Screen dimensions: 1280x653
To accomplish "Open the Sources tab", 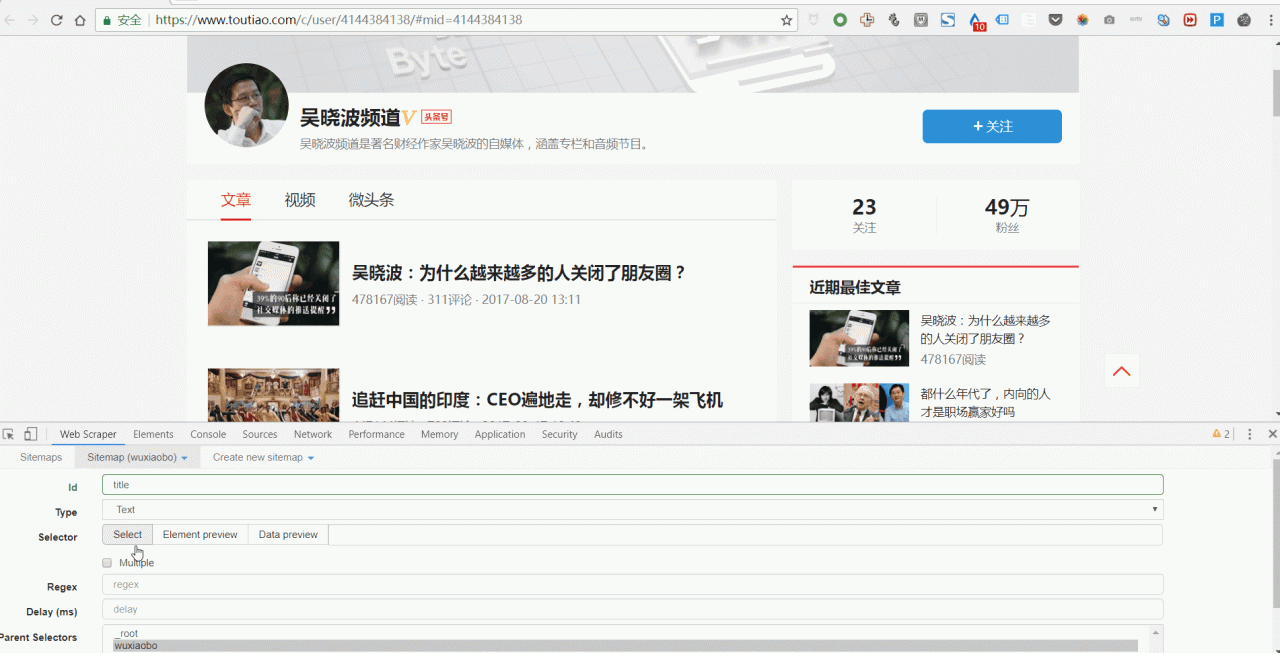I will (x=260, y=434).
